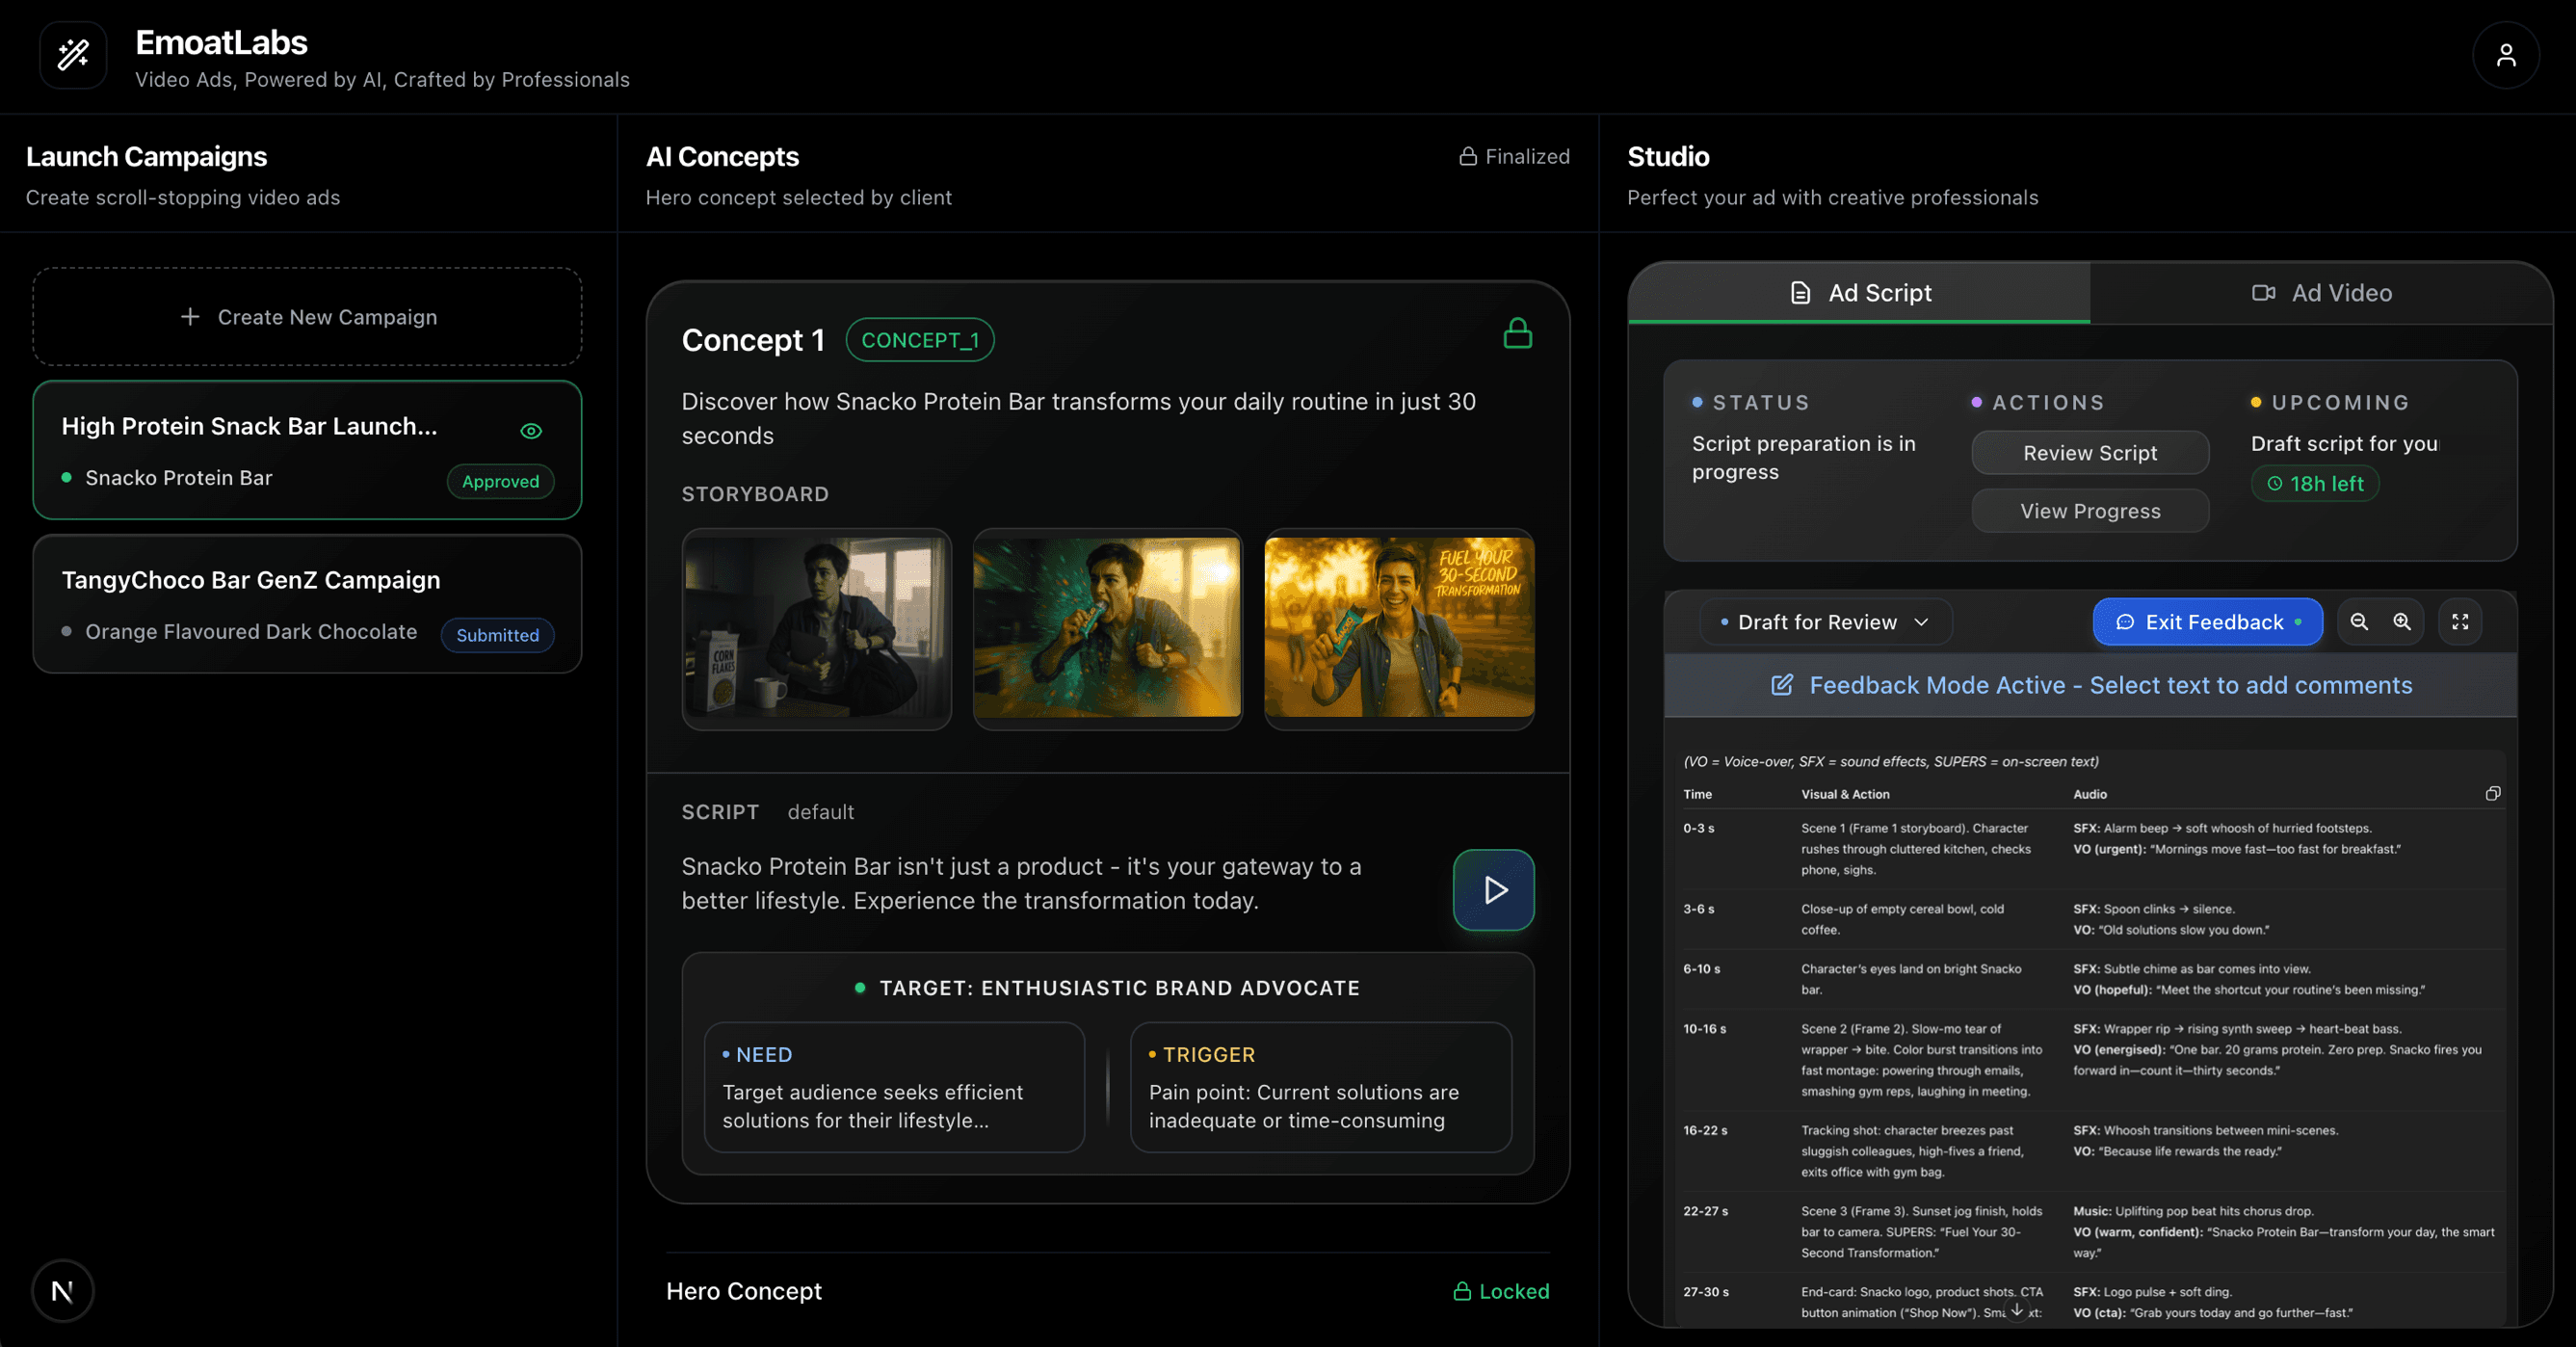
Task: Open the user profile icon top right
Action: tap(2507, 55)
